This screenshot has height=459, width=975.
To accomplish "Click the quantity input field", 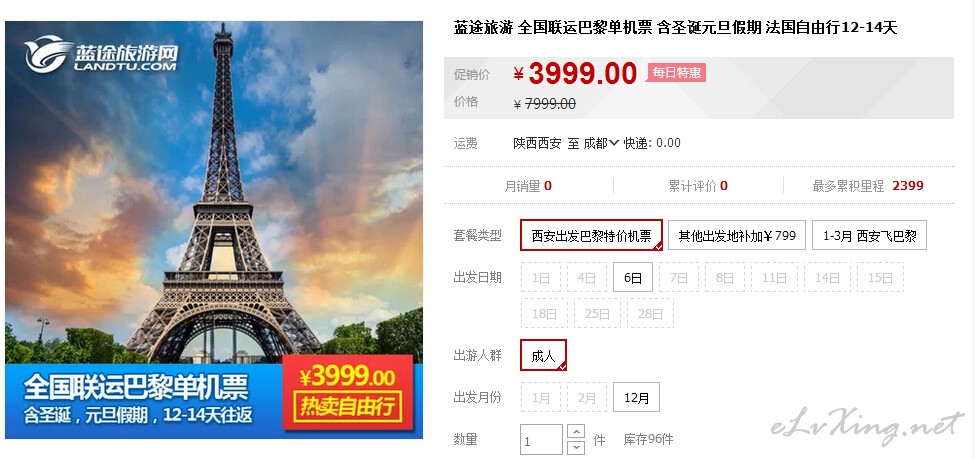I will tap(542, 440).
